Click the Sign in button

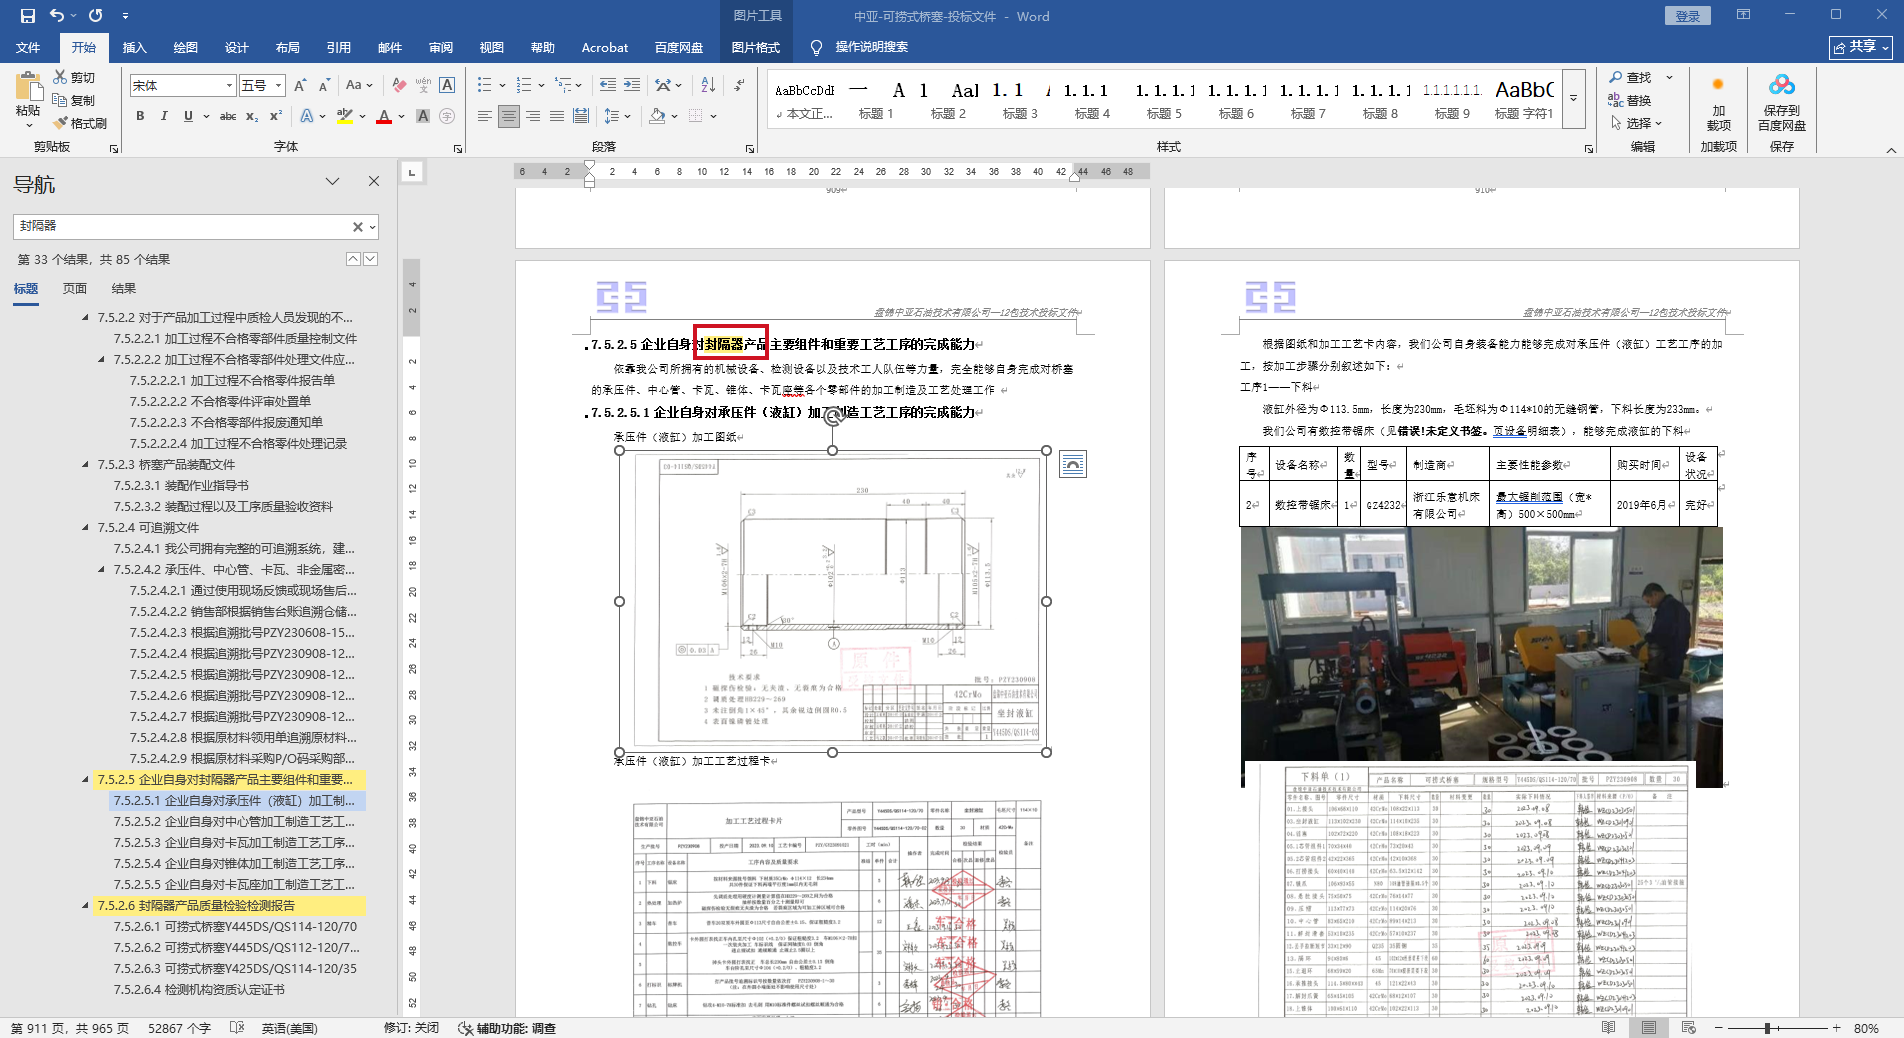tap(1687, 16)
